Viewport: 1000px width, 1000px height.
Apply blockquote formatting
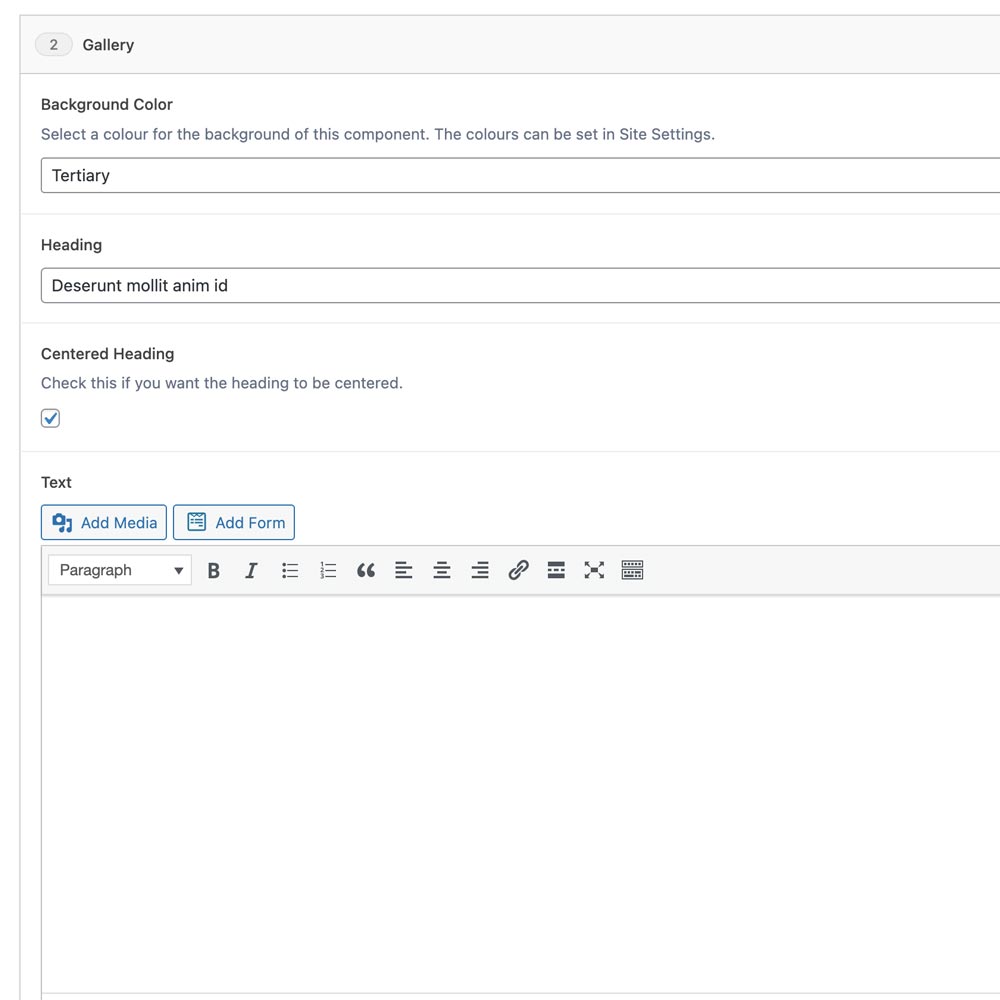coord(366,570)
